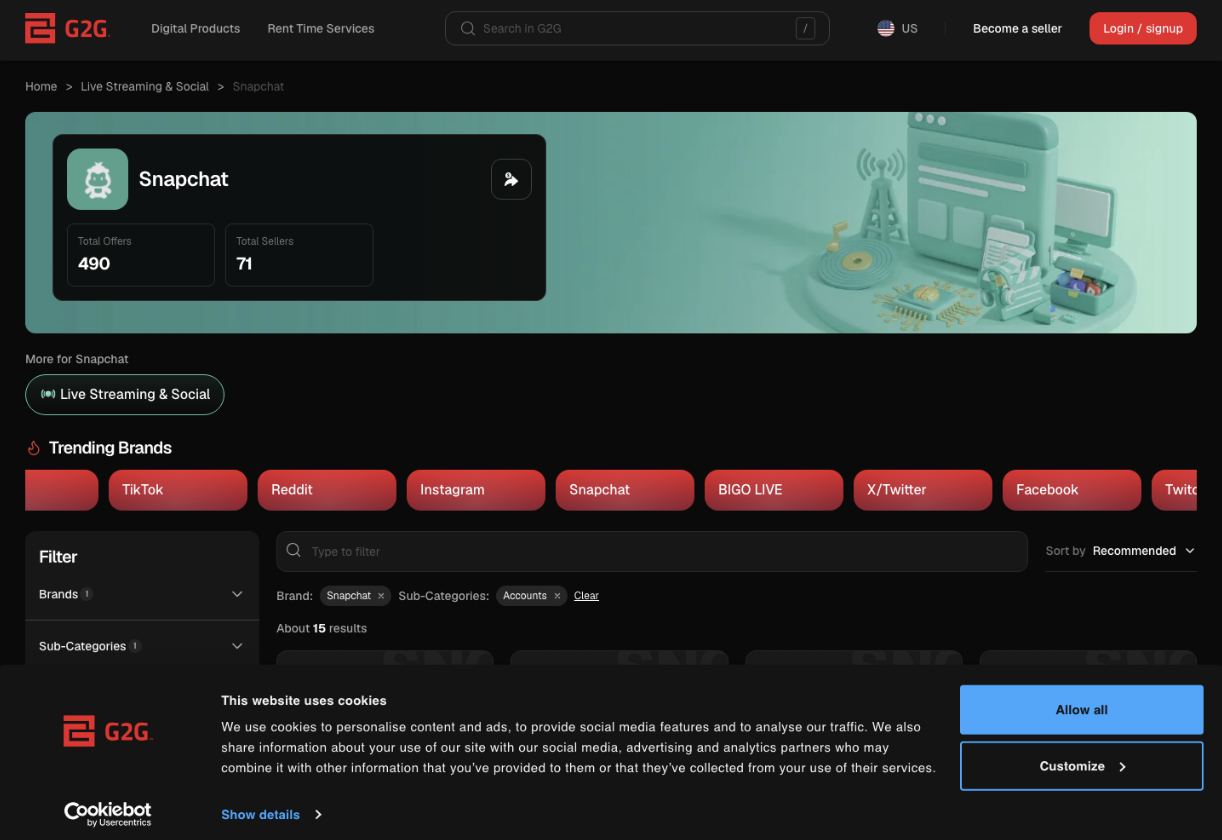Focus the Search in G2G field
Viewport: 1222px width, 840px height.
[x=637, y=29]
